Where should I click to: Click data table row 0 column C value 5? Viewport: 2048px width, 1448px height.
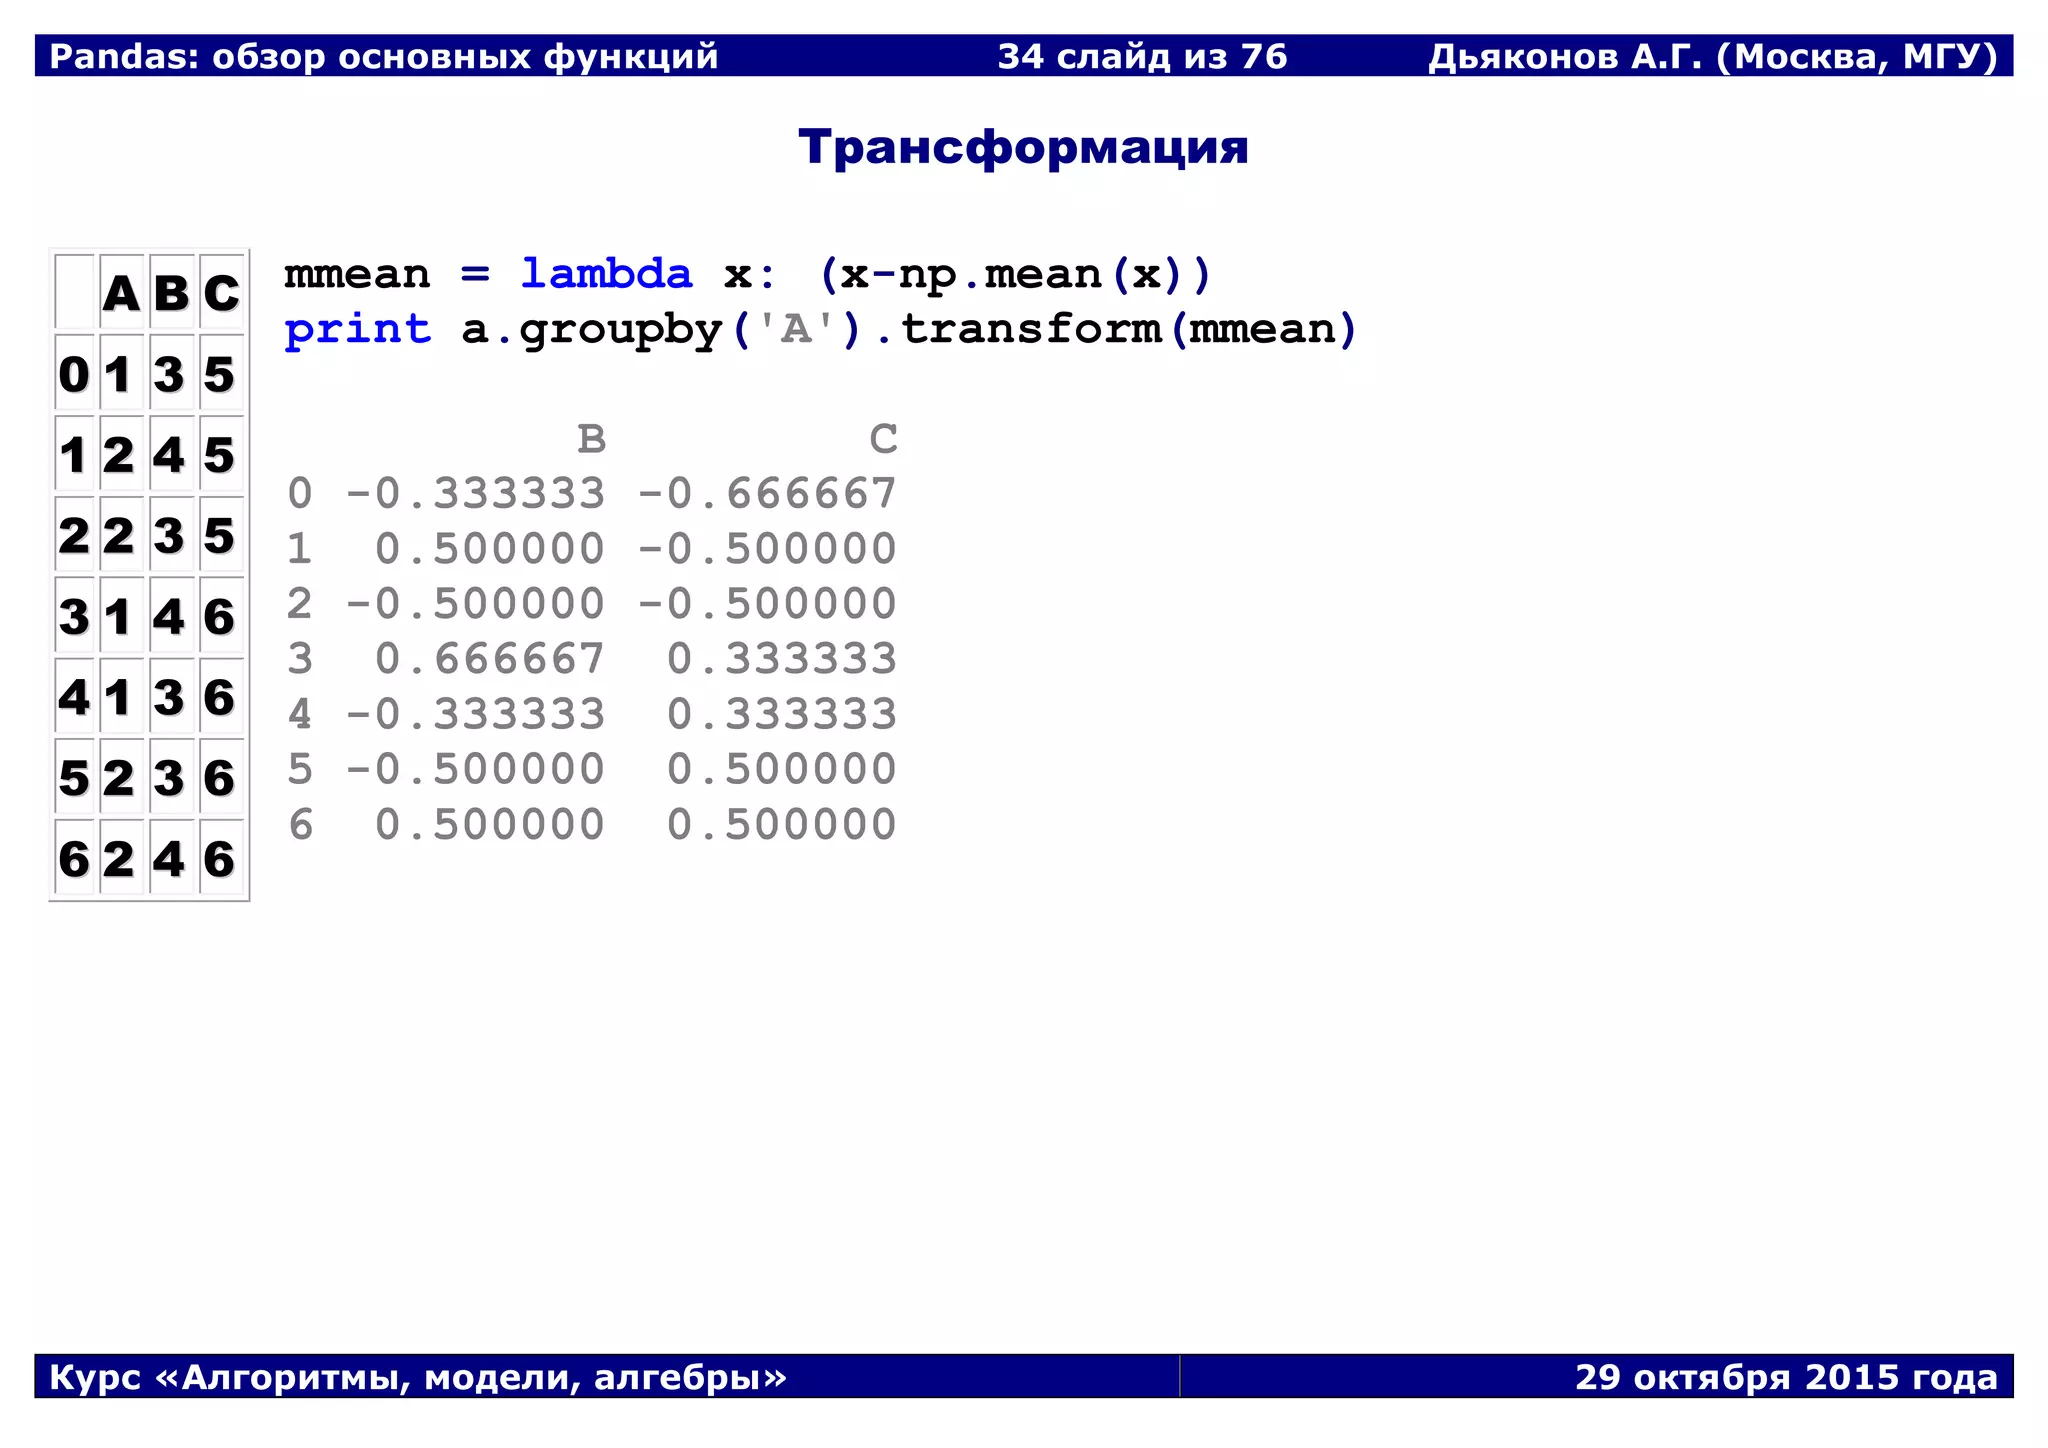(x=221, y=374)
